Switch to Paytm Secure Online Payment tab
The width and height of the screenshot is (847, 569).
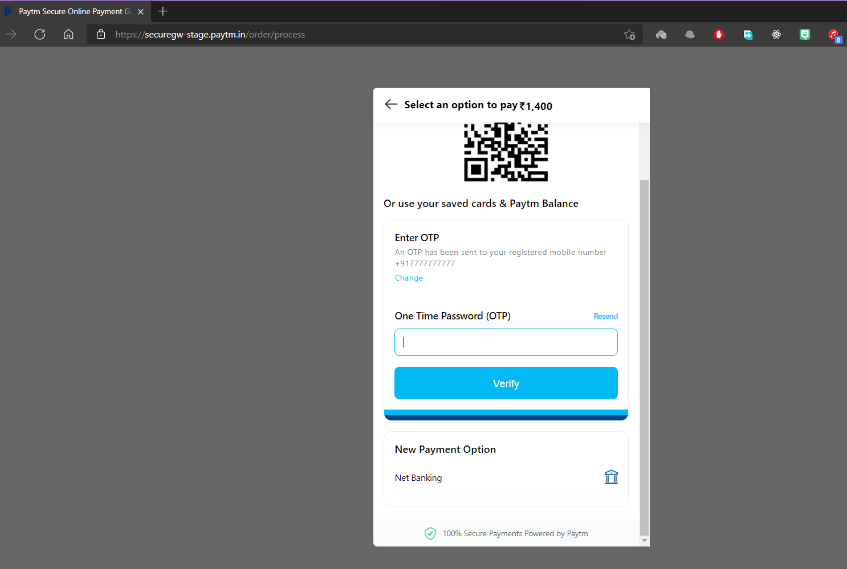pos(75,11)
